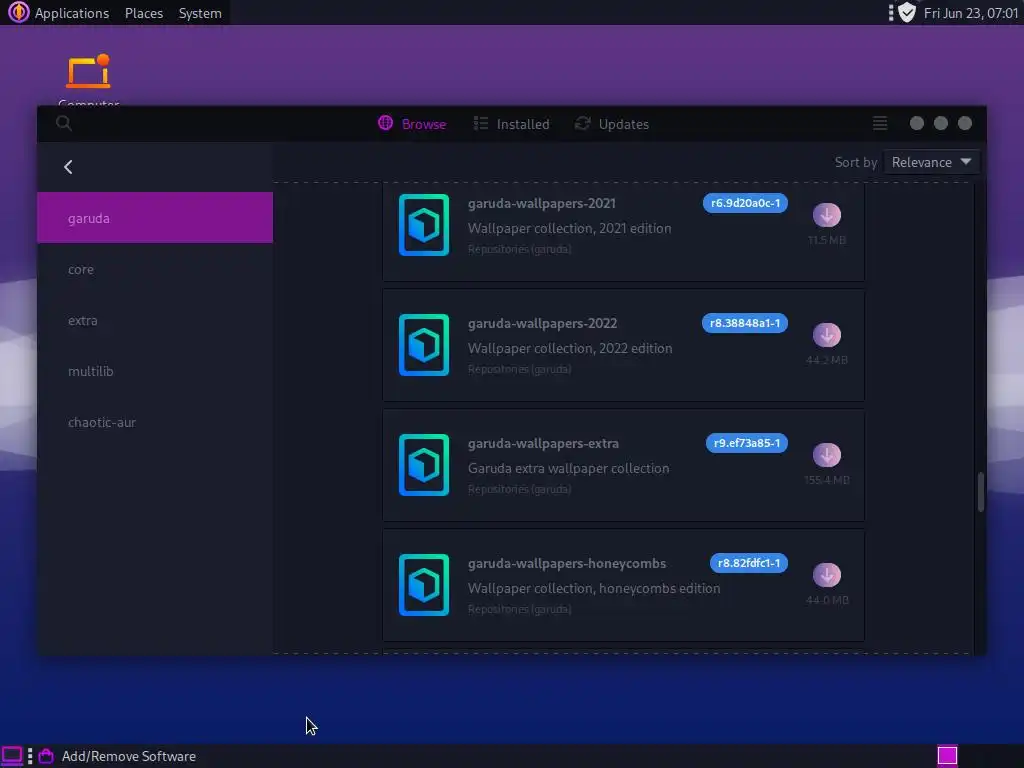Open the Applications menu
The image size is (1024, 768).
click(x=72, y=13)
